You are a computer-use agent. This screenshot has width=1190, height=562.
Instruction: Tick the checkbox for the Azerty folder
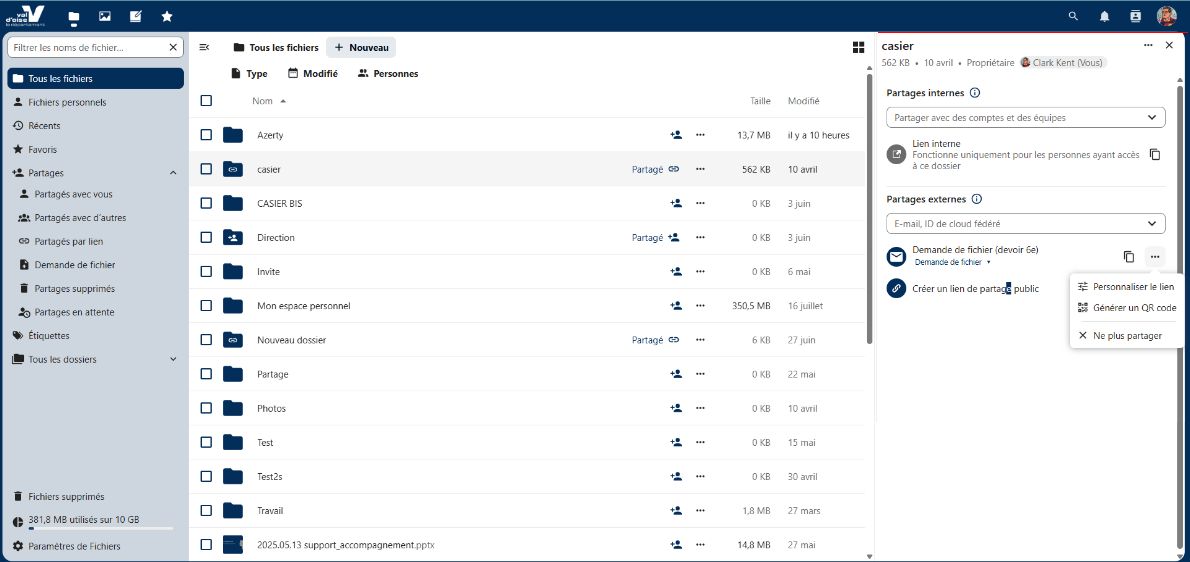[206, 135]
